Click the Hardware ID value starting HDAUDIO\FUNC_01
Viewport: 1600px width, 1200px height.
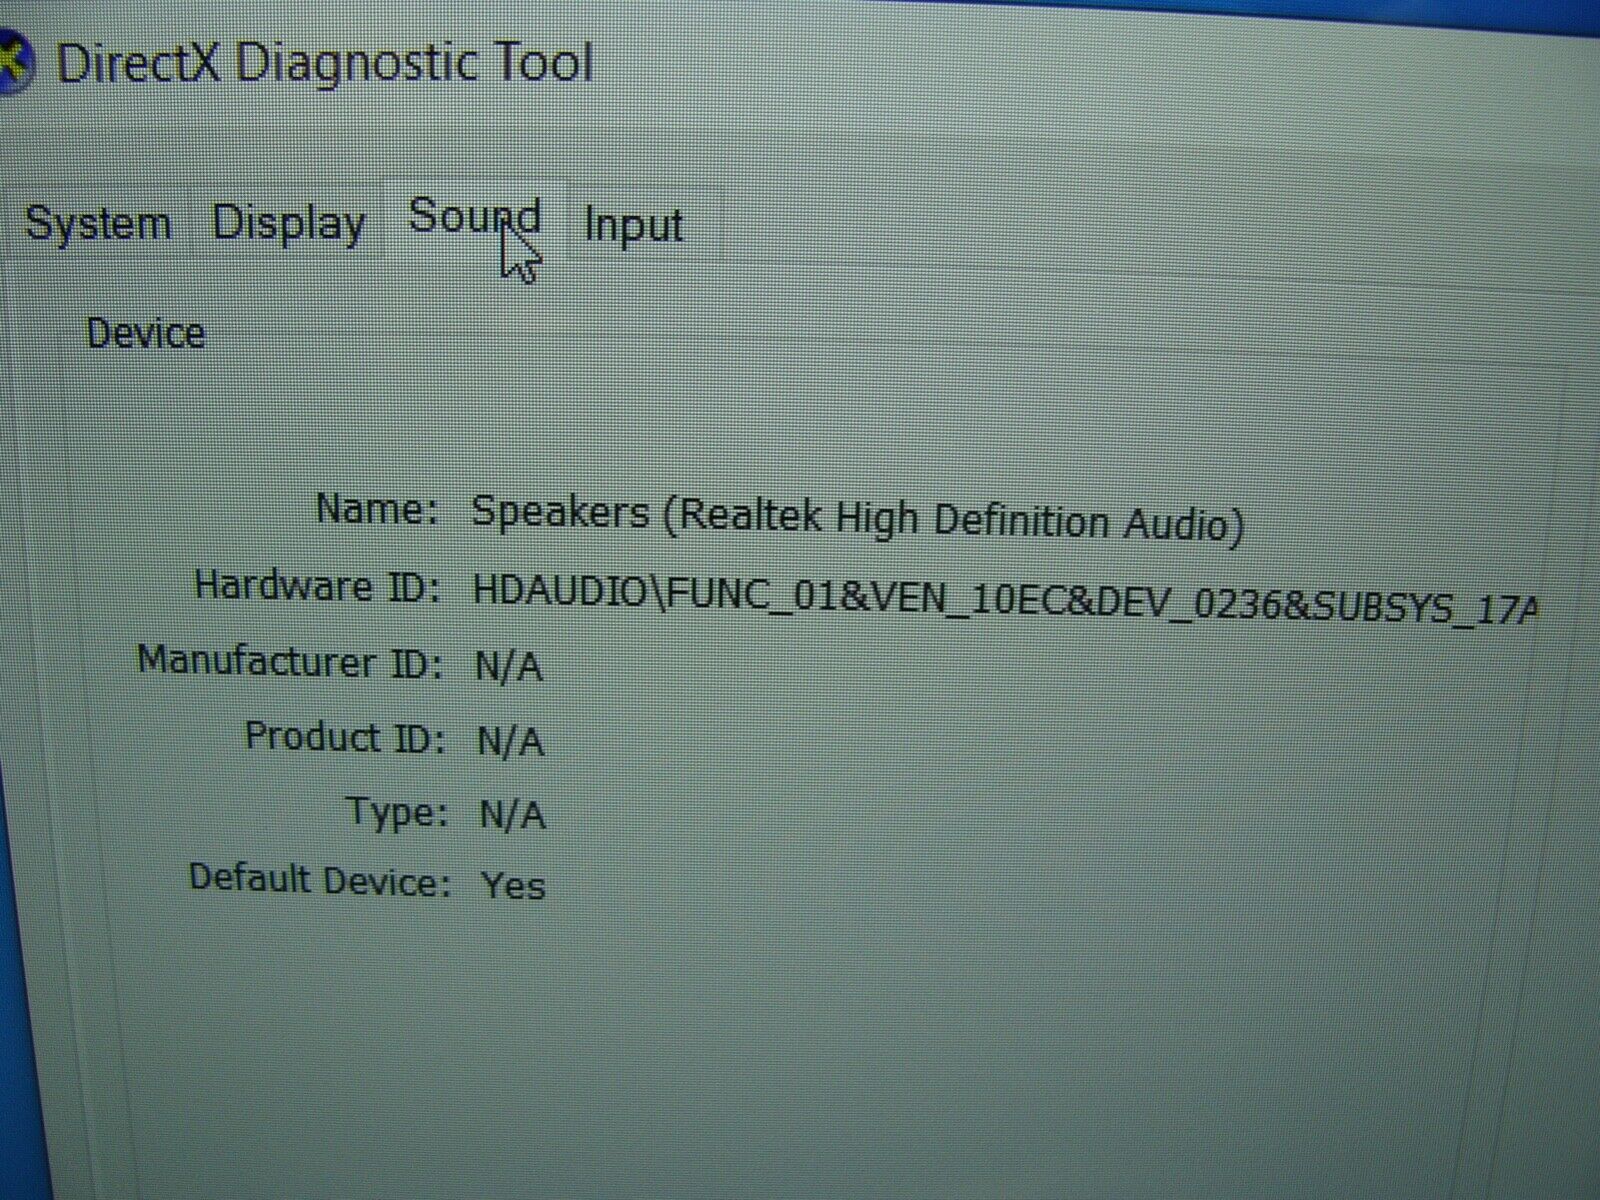point(1004,598)
